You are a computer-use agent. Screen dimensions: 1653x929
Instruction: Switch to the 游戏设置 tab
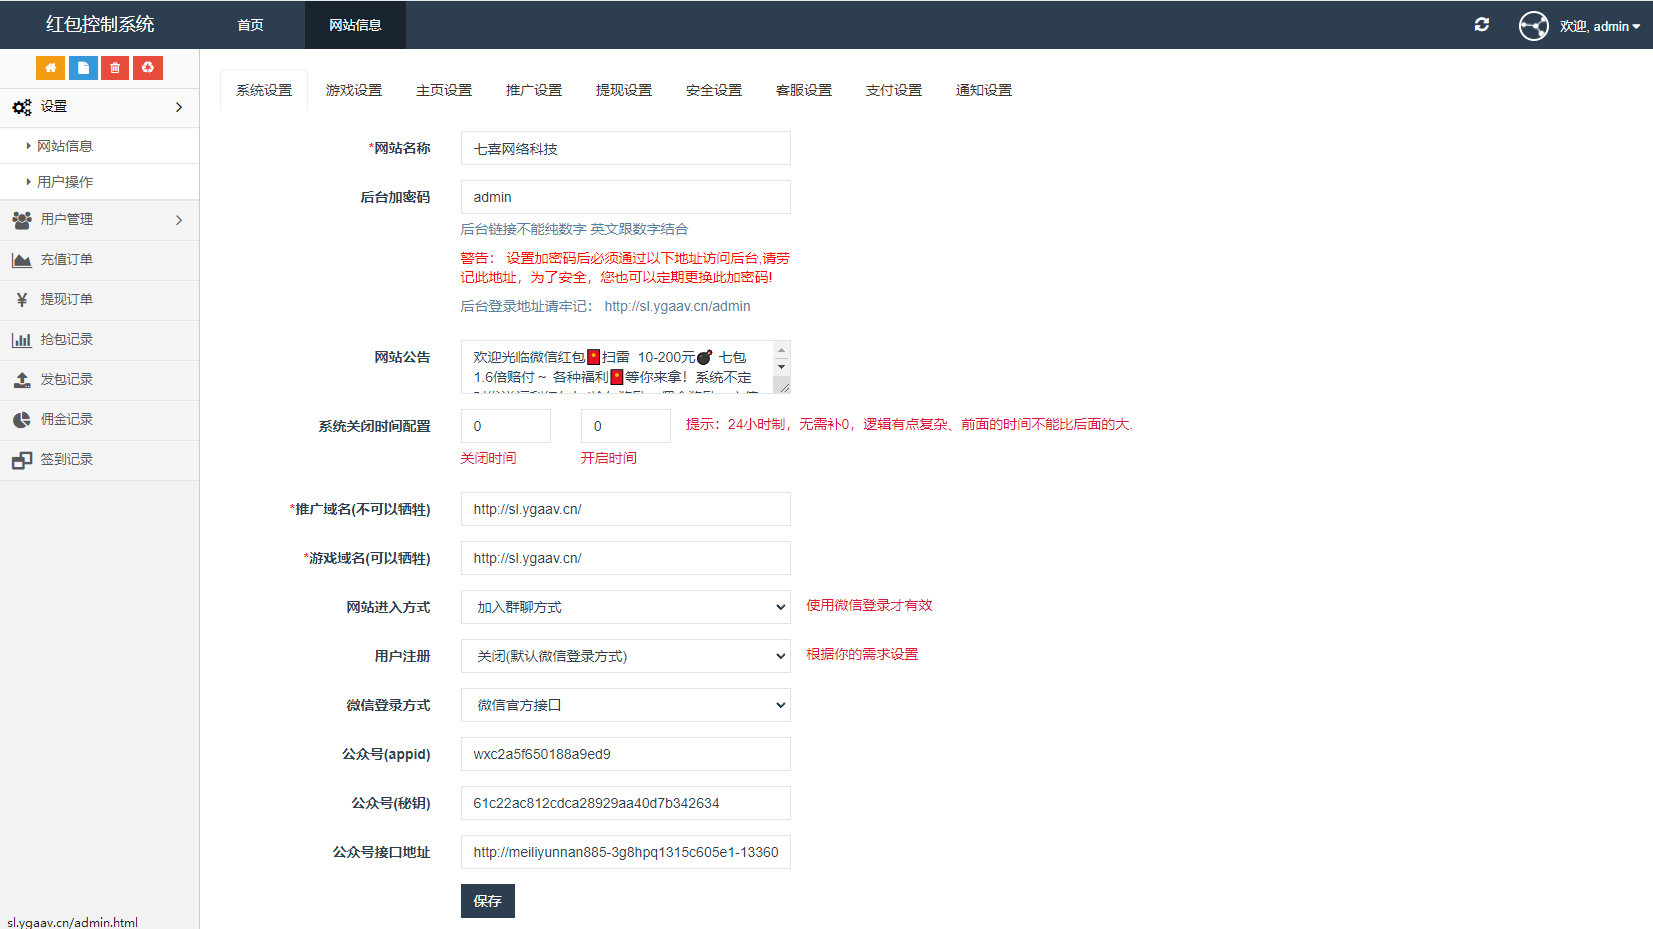point(353,89)
